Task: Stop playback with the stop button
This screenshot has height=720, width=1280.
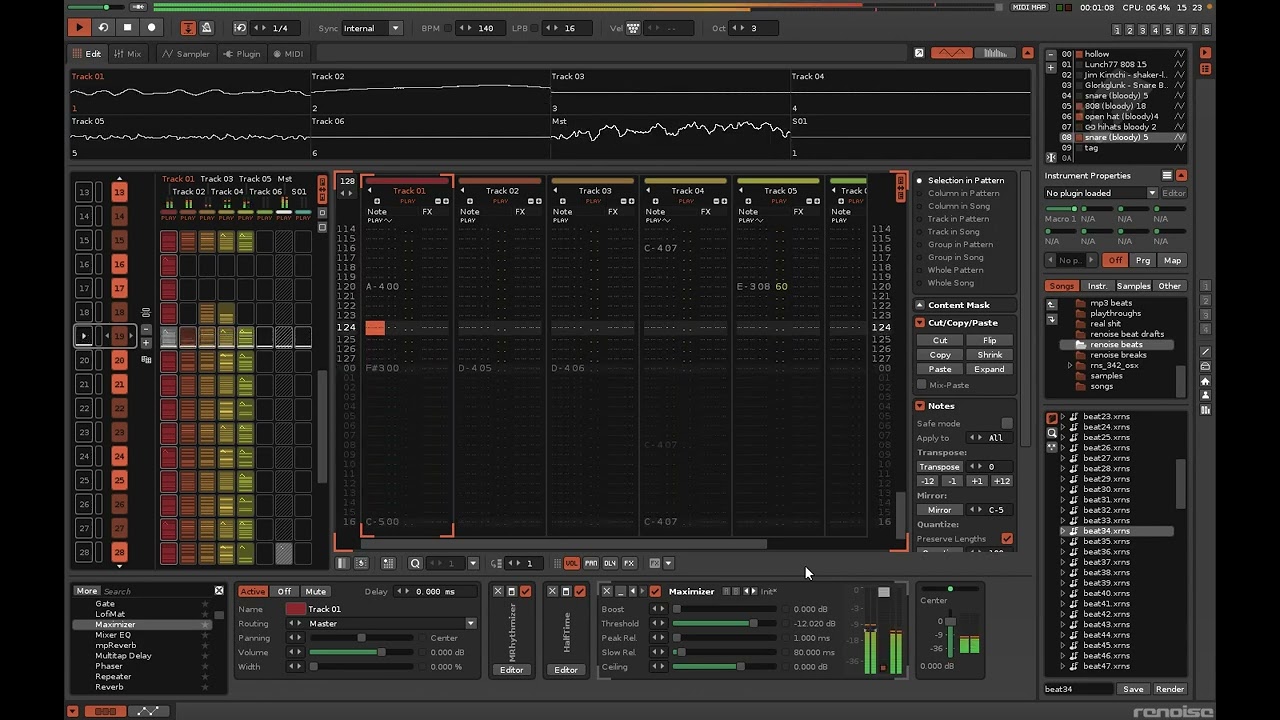Action: pyautogui.click(x=128, y=28)
